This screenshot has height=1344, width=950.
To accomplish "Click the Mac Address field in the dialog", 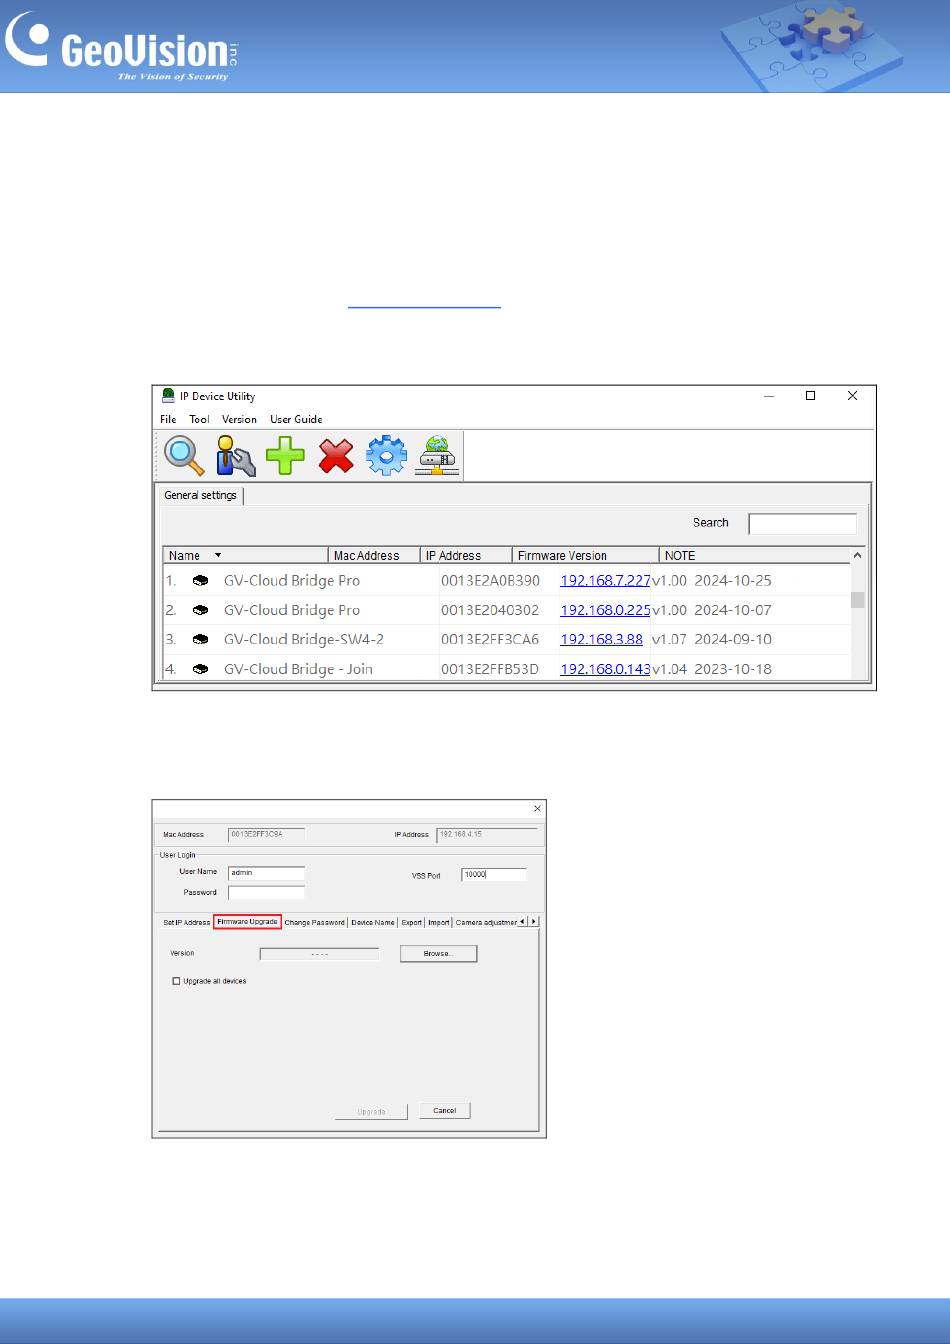I will pos(266,834).
